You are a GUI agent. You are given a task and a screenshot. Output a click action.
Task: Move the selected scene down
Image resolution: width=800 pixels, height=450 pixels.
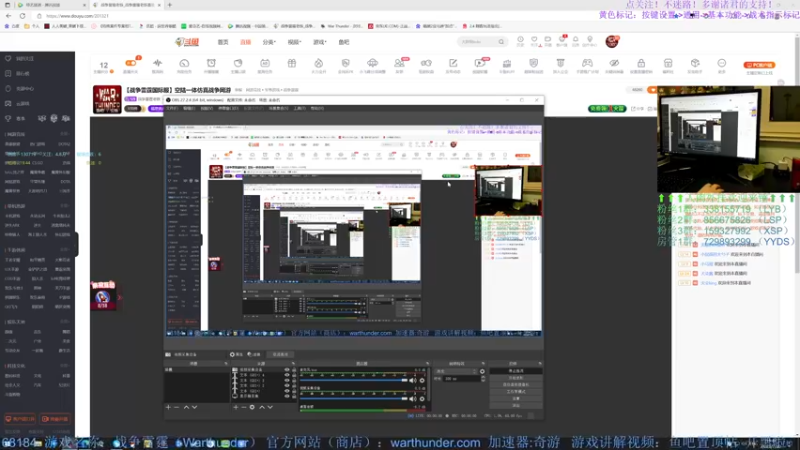(194, 407)
